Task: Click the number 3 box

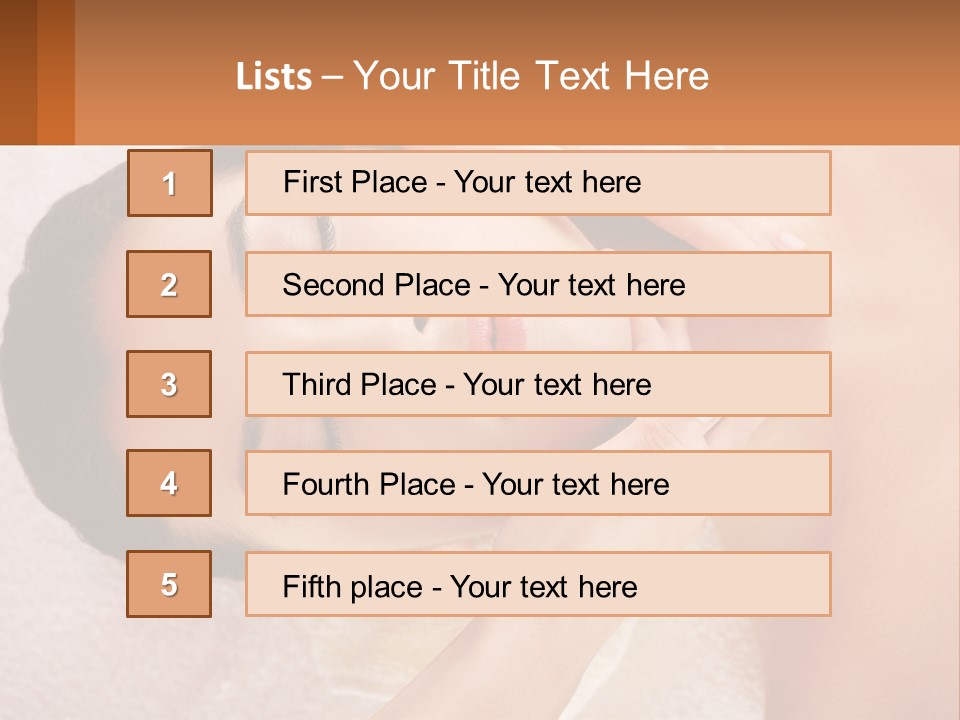Action: pos(169,384)
